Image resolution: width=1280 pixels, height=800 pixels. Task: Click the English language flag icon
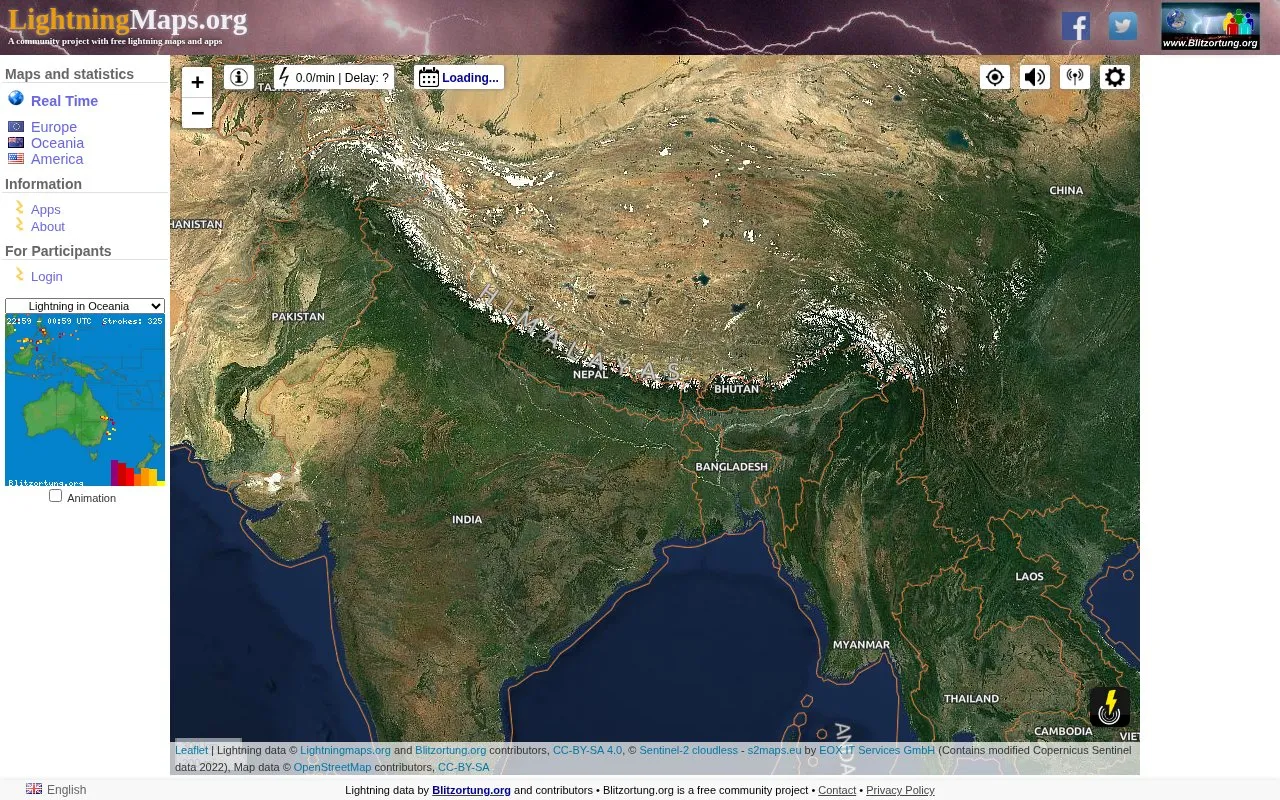click(34, 789)
